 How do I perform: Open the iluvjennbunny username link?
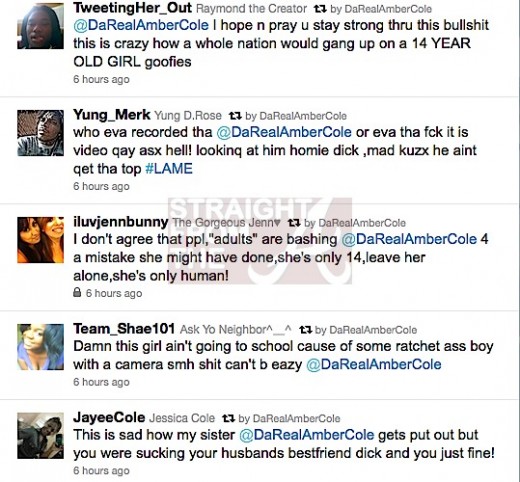coord(121,222)
